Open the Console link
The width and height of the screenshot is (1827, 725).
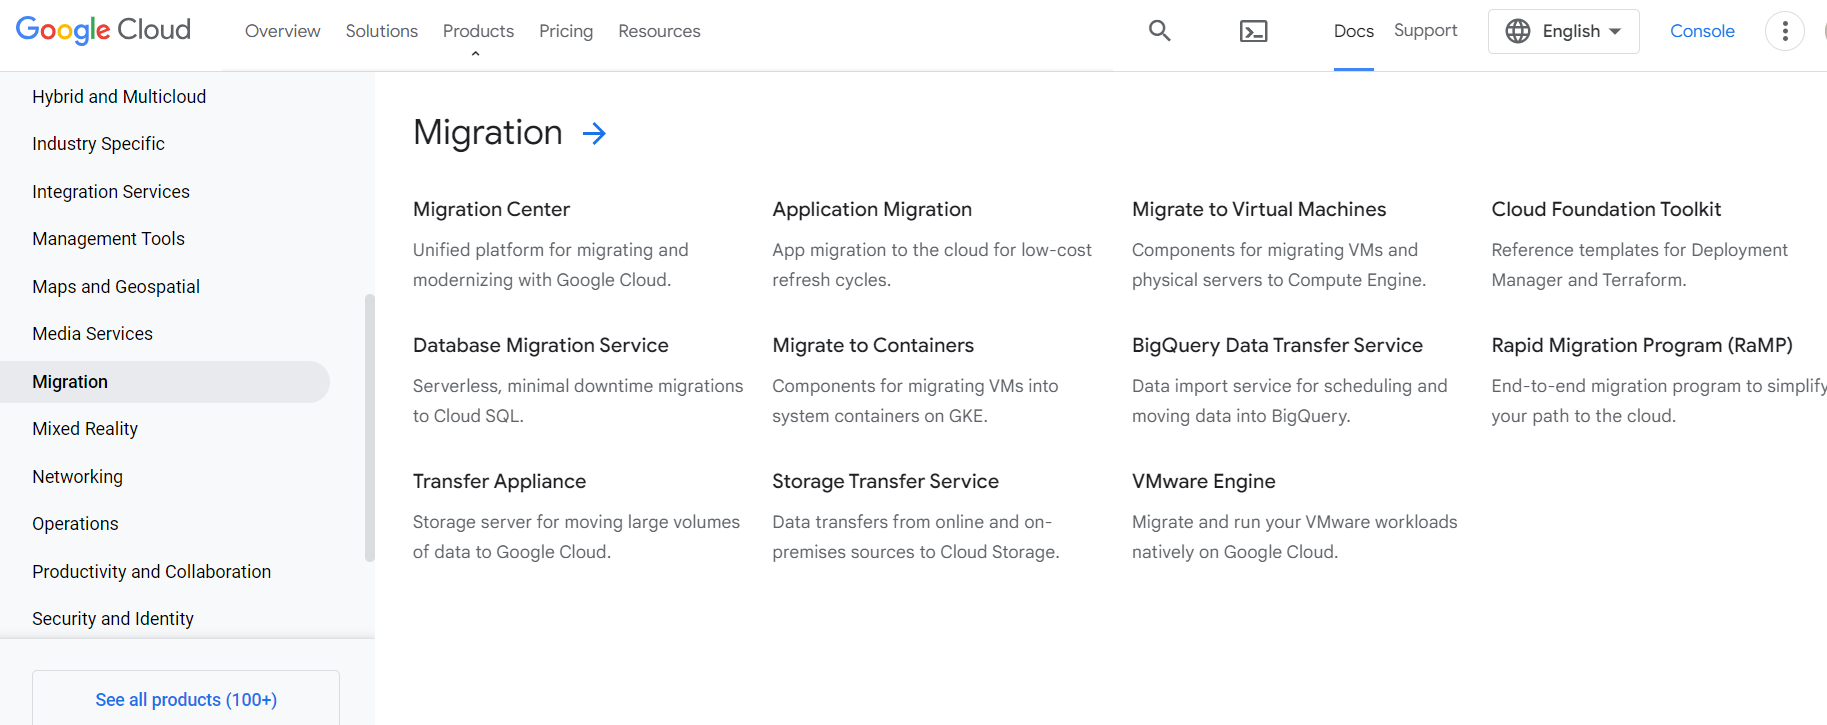pos(1702,31)
